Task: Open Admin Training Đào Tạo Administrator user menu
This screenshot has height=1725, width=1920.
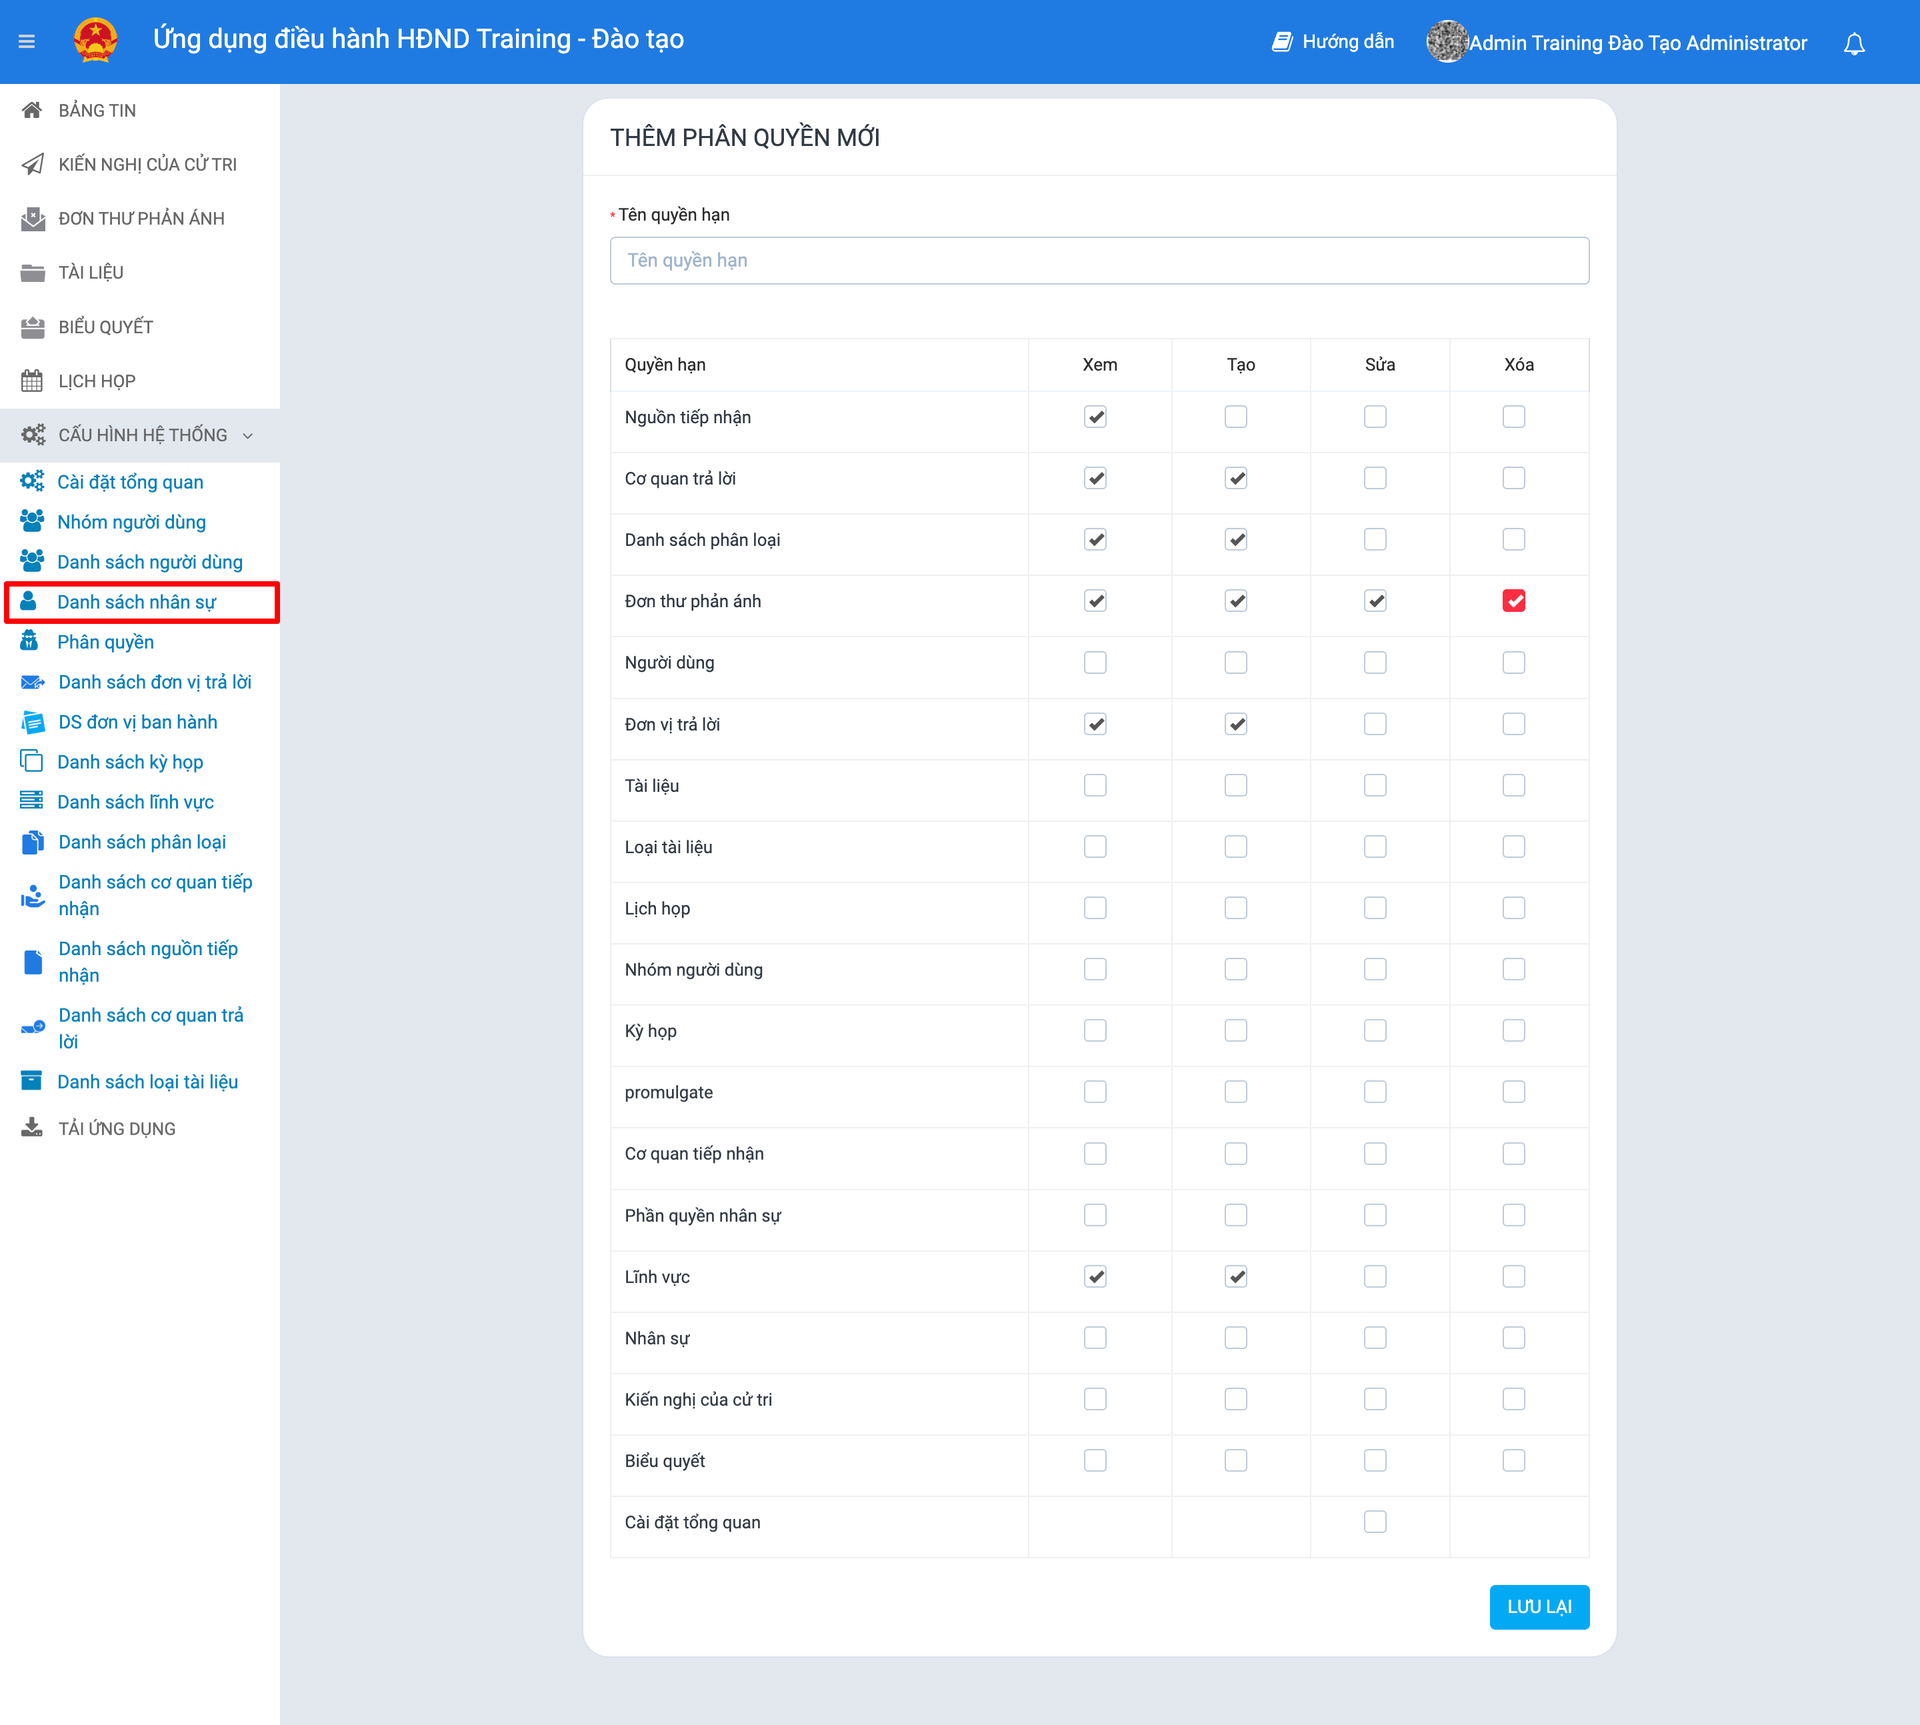Action: [x=1637, y=43]
